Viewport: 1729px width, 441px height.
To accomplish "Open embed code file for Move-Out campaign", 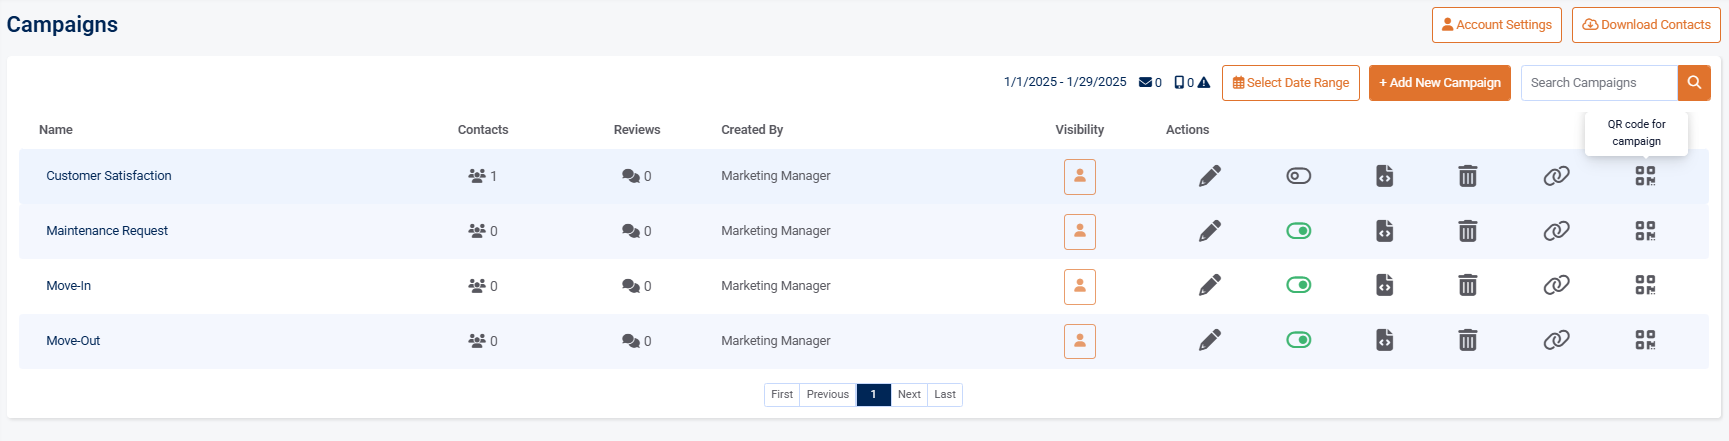I will pos(1384,341).
